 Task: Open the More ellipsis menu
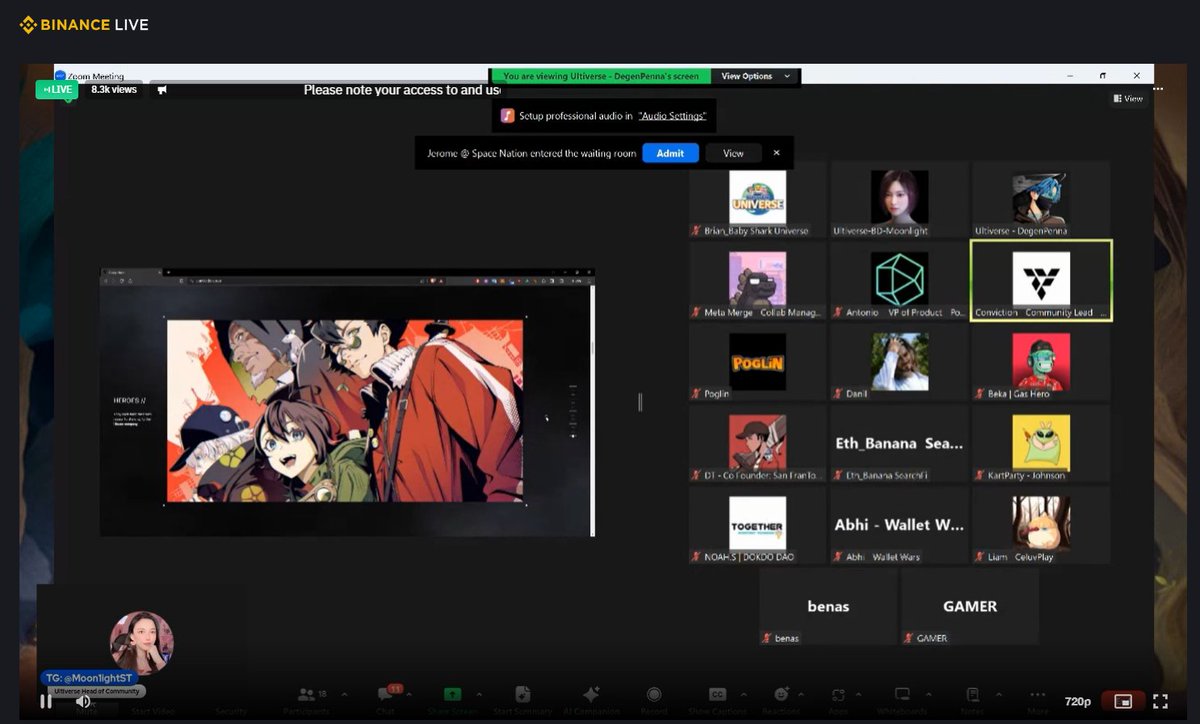point(1037,693)
